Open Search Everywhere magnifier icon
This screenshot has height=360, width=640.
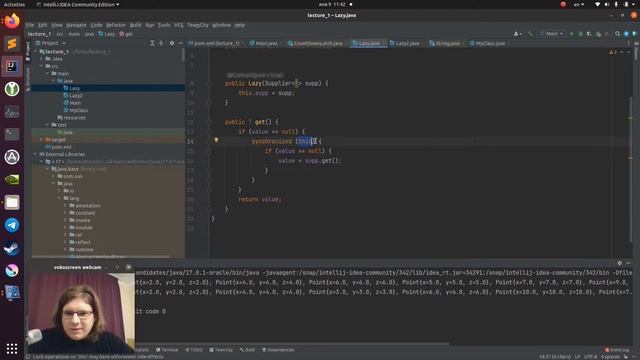pos(618,34)
